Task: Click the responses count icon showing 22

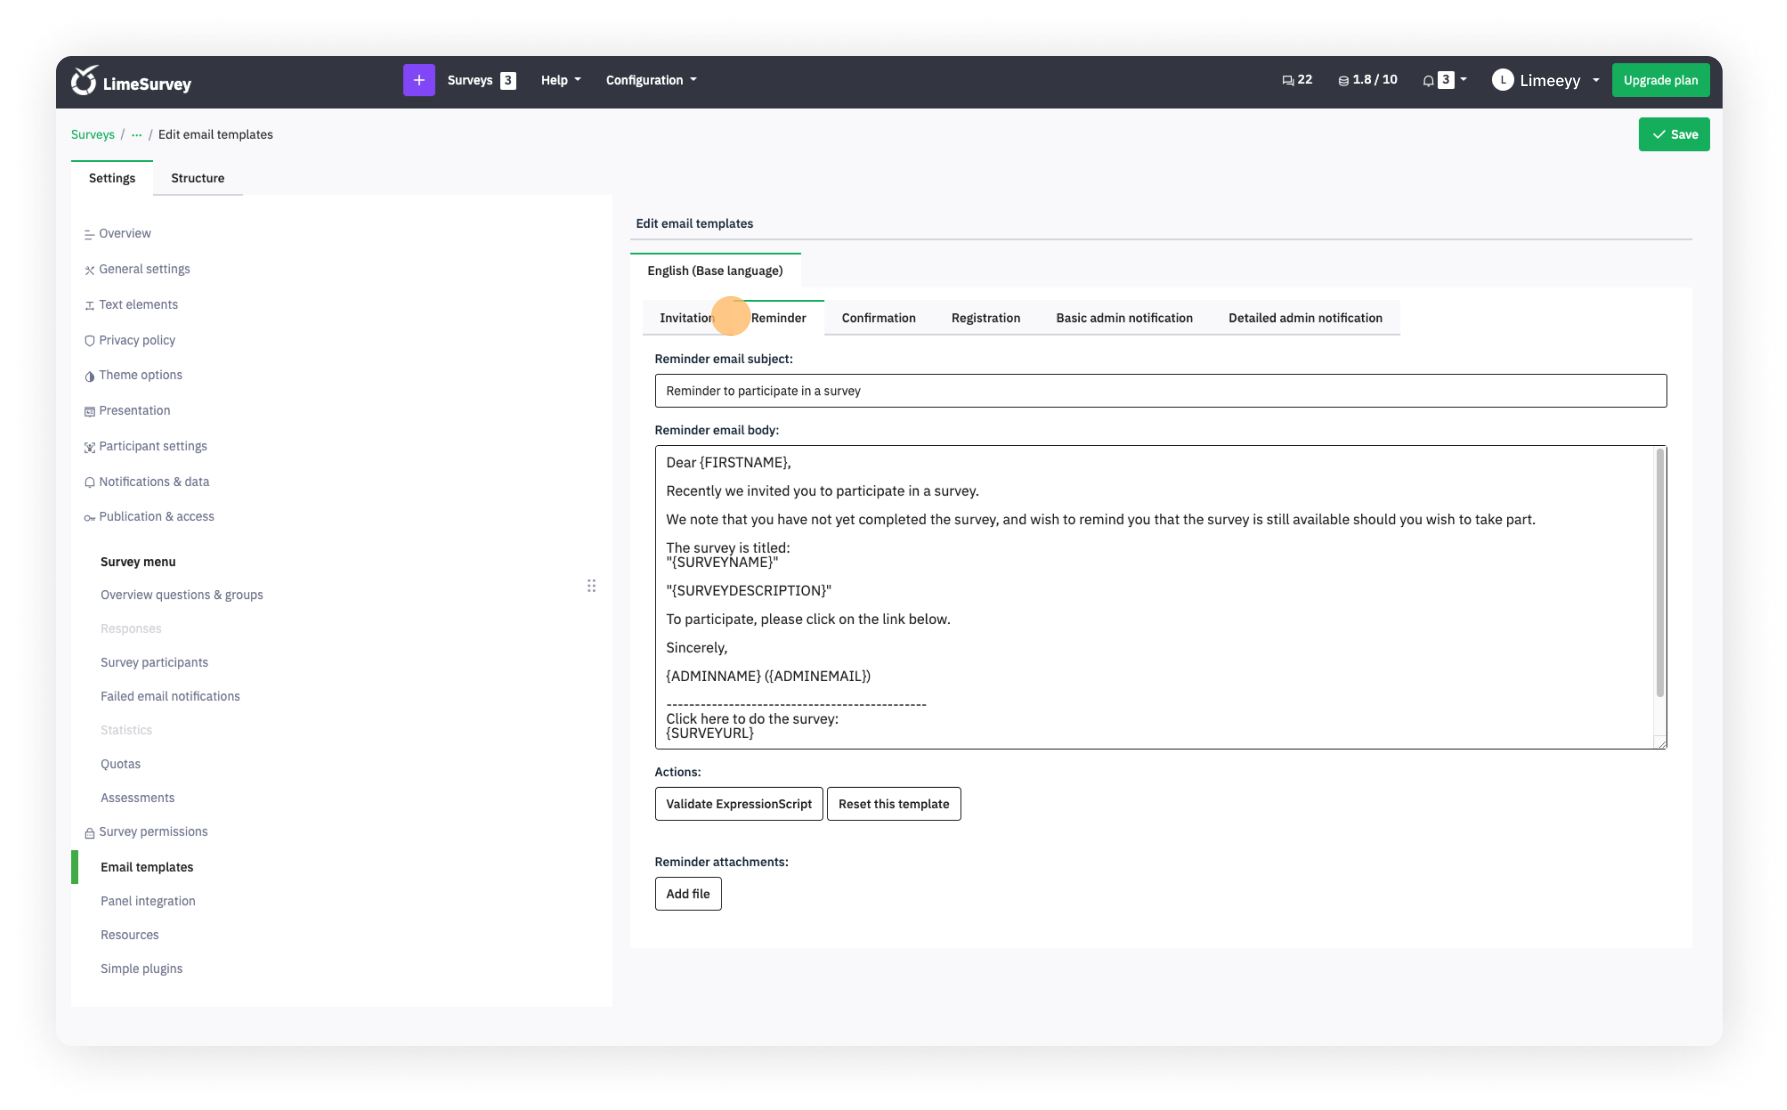Action: (1288, 80)
